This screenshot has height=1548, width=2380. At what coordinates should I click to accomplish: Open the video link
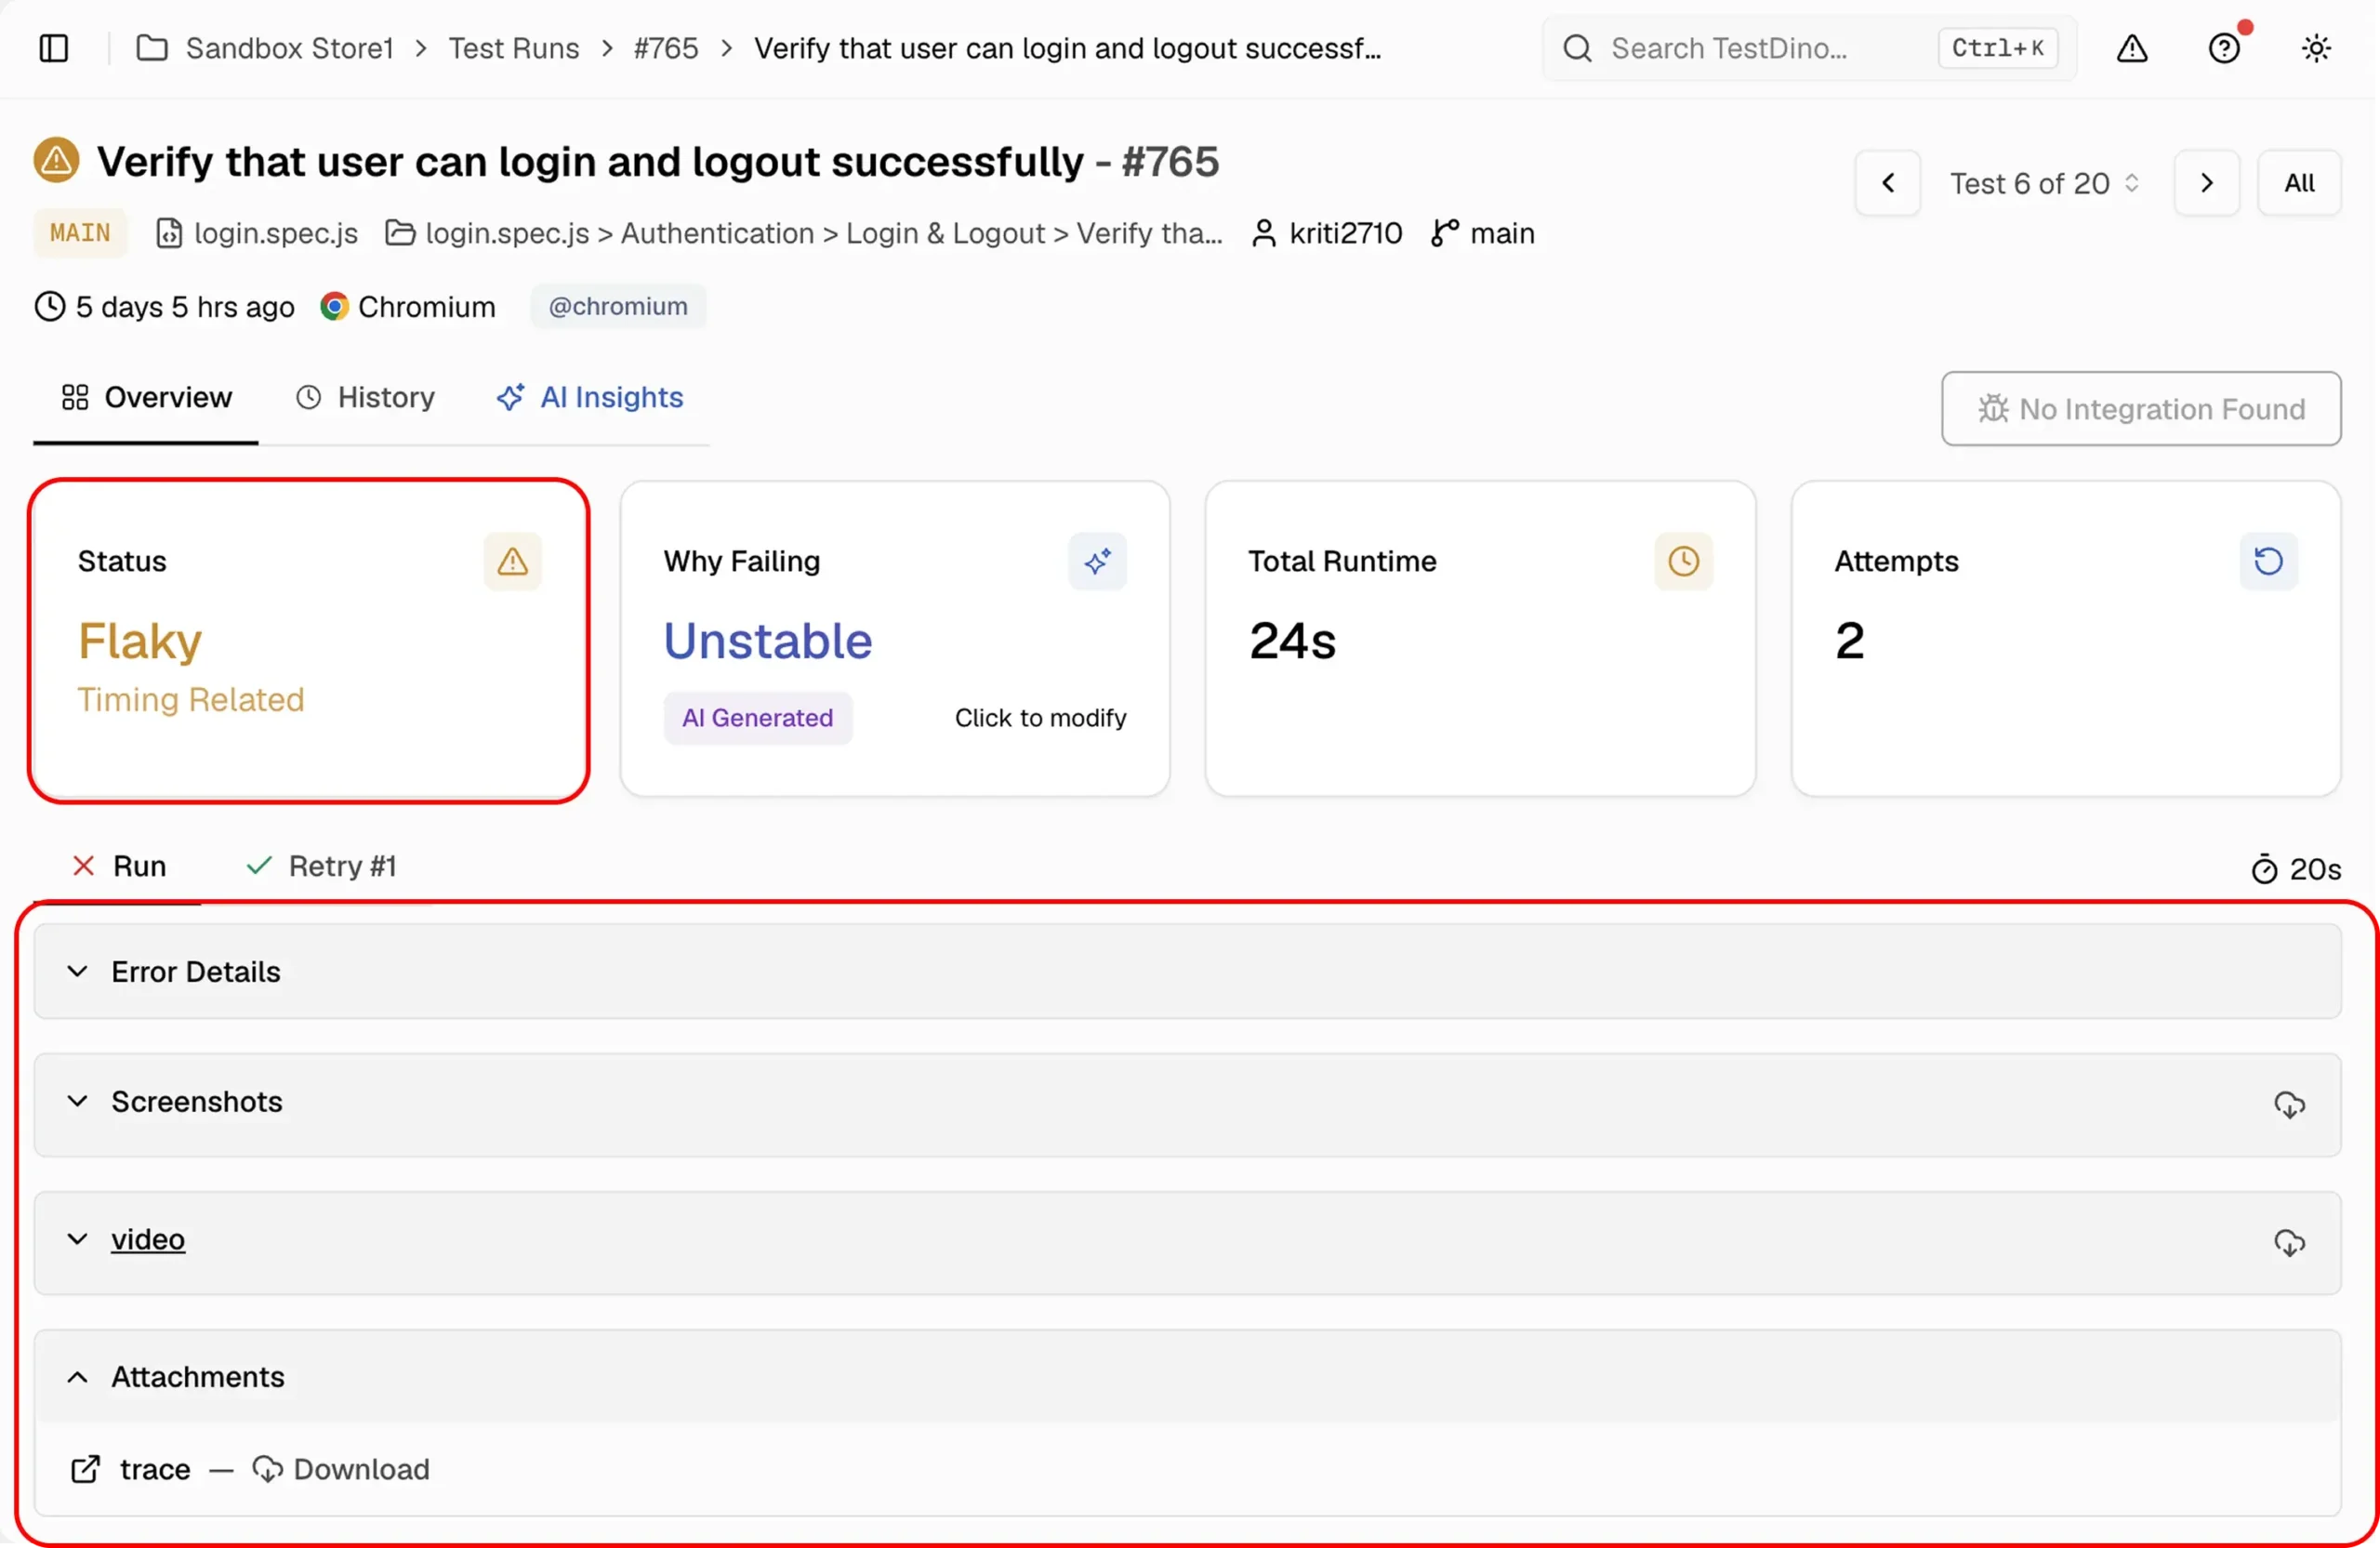[148, 1239]
